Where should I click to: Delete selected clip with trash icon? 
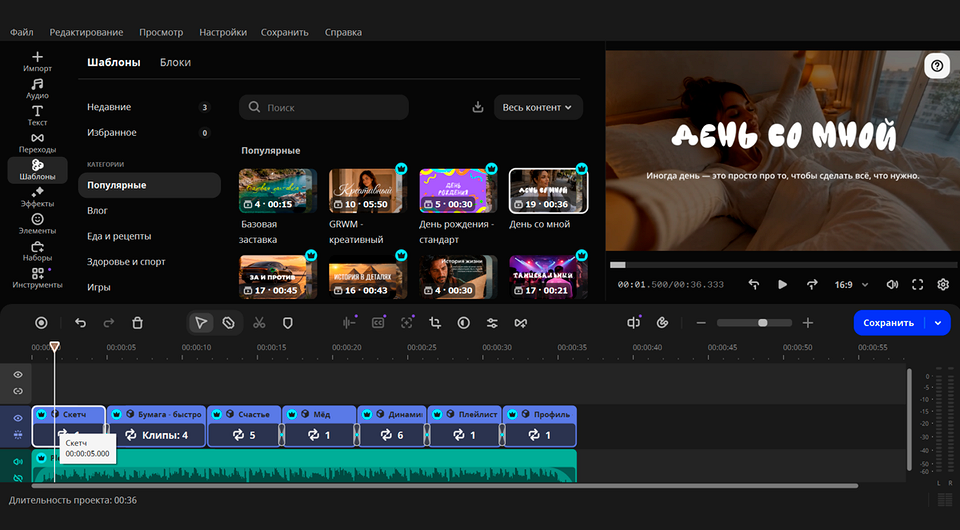(137, 323)
